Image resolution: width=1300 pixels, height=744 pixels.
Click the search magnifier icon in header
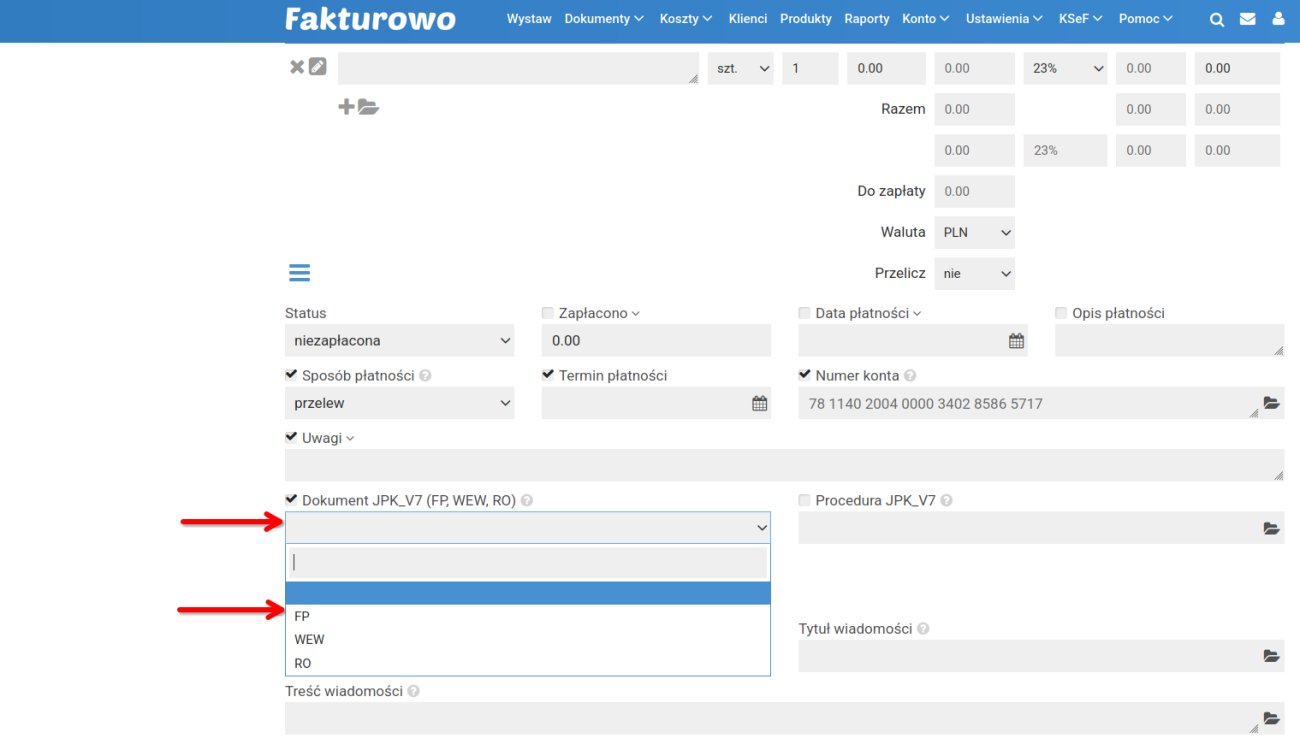(x=1216, y=19)
